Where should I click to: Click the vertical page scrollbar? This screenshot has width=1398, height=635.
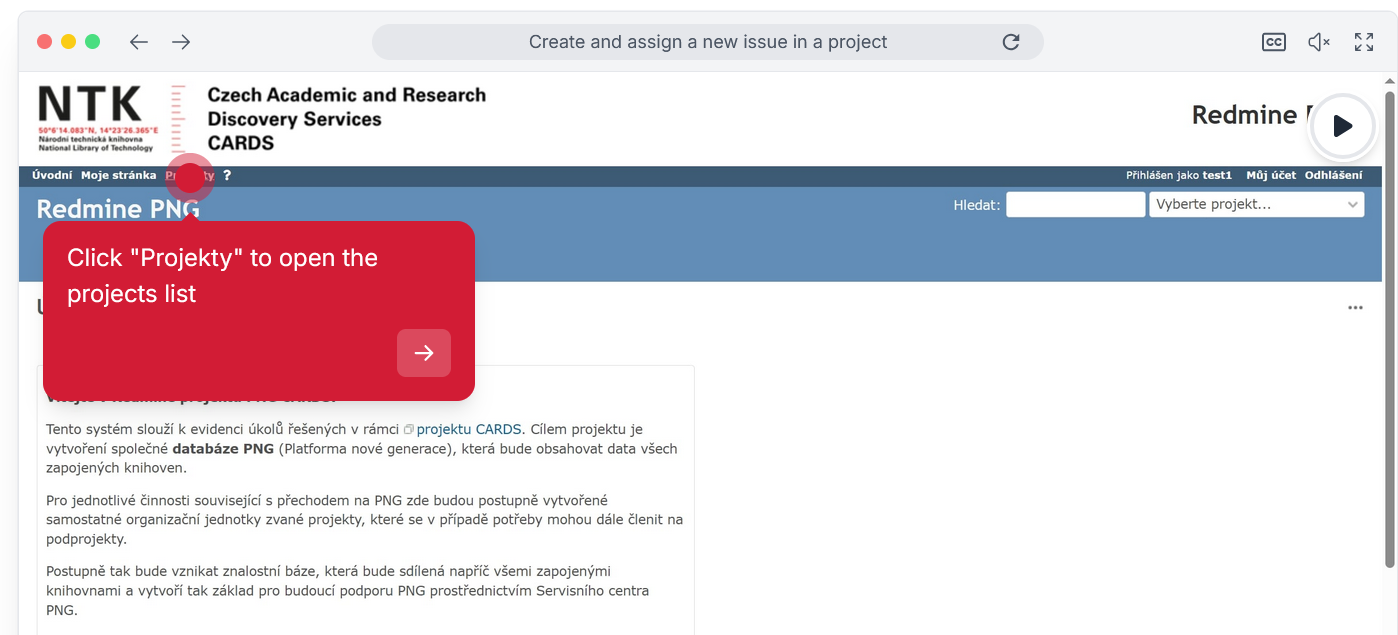pos(1390,330)
